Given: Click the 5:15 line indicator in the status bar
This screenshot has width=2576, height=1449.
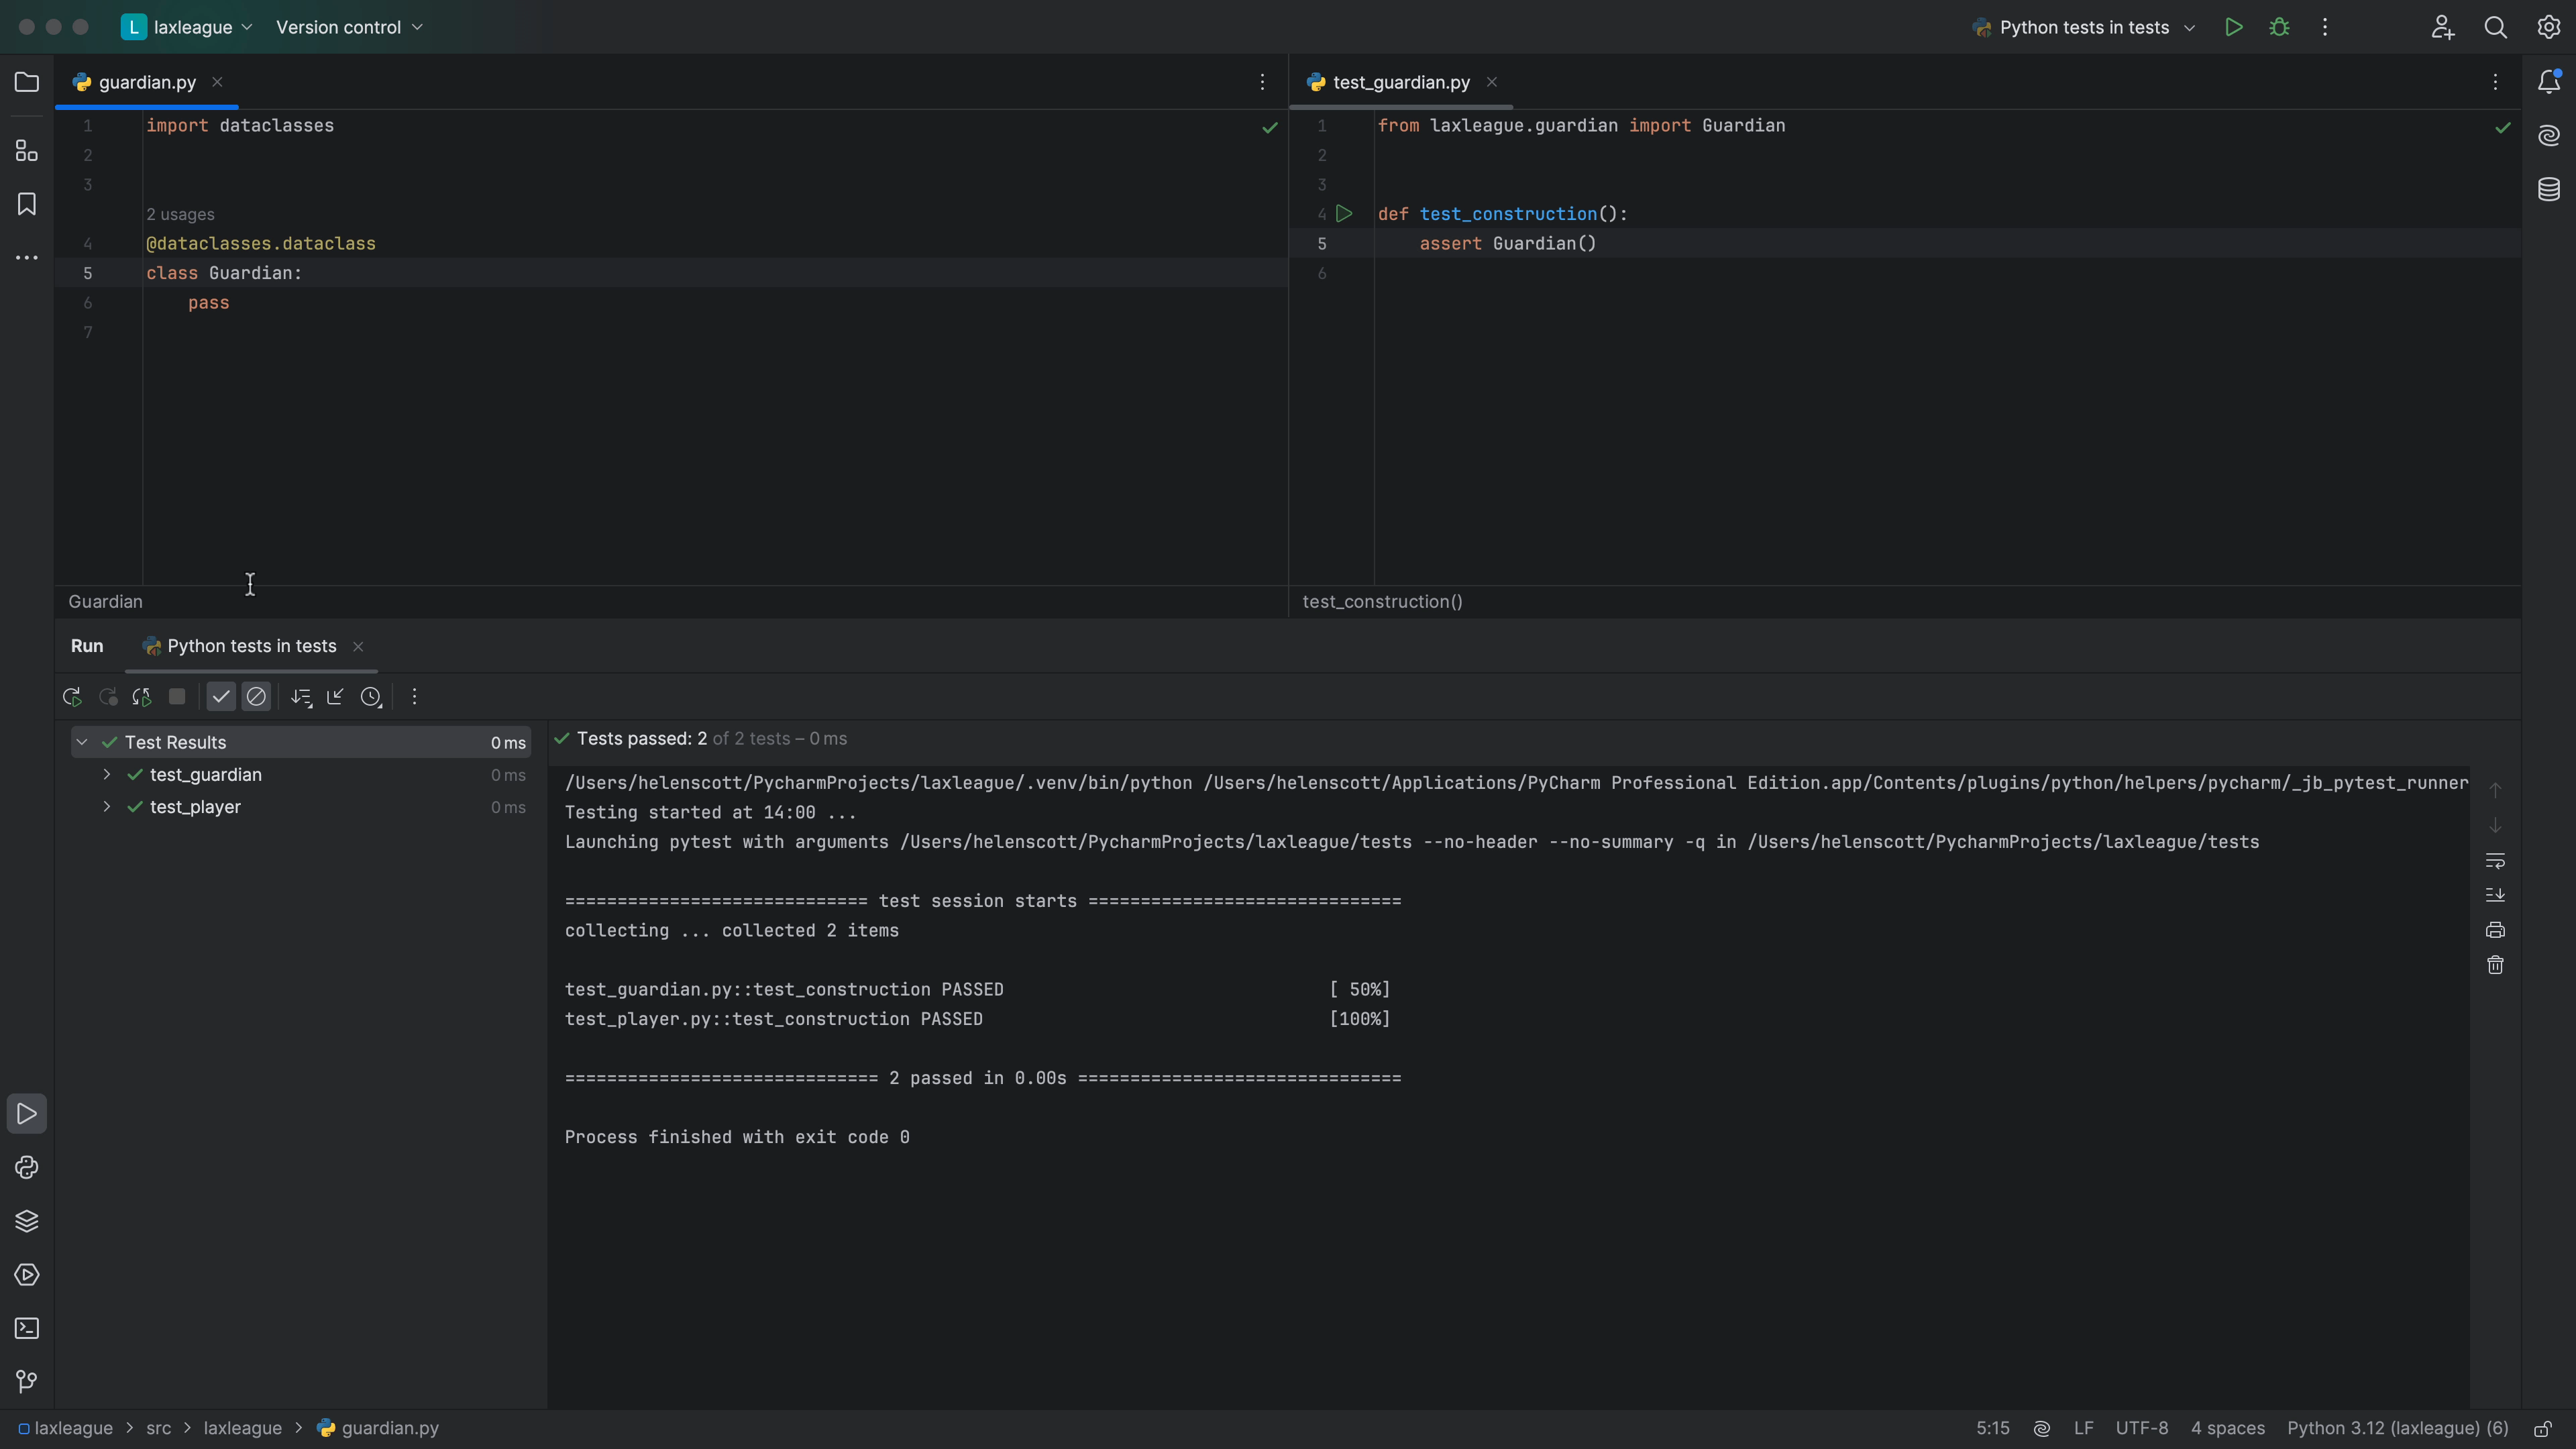Looking at the screenshot, I should [x=1992, y=1428].
